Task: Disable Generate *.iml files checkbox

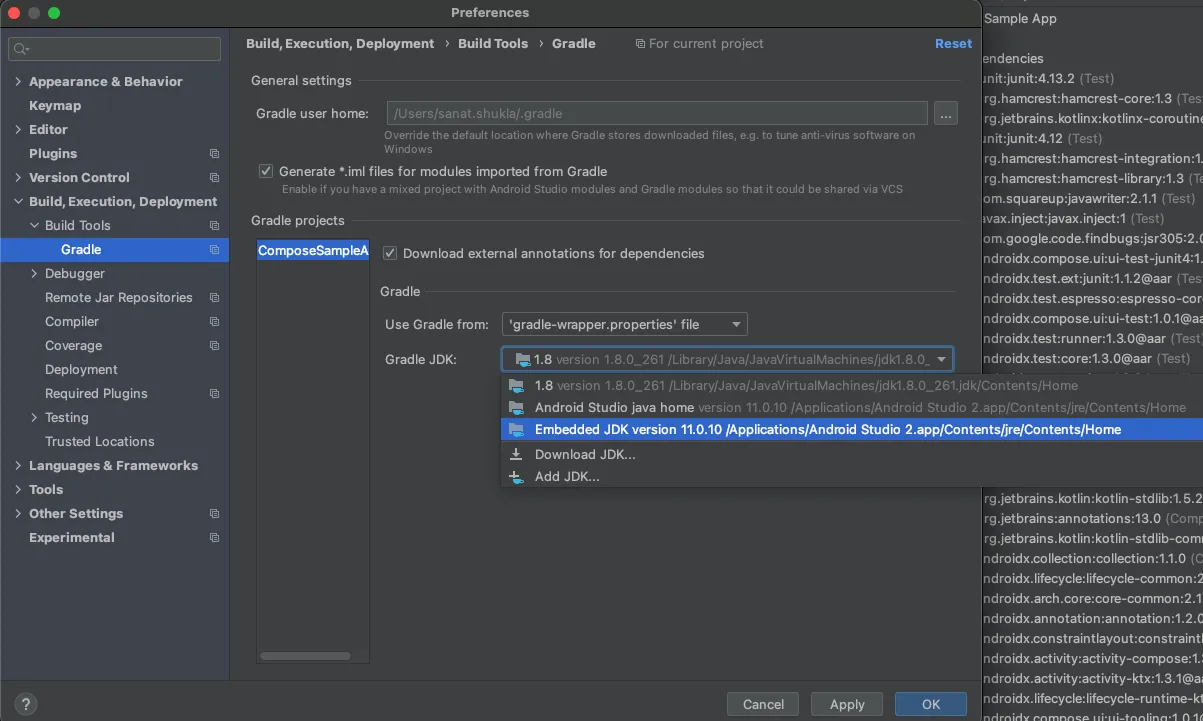Action: coord(266,171)
